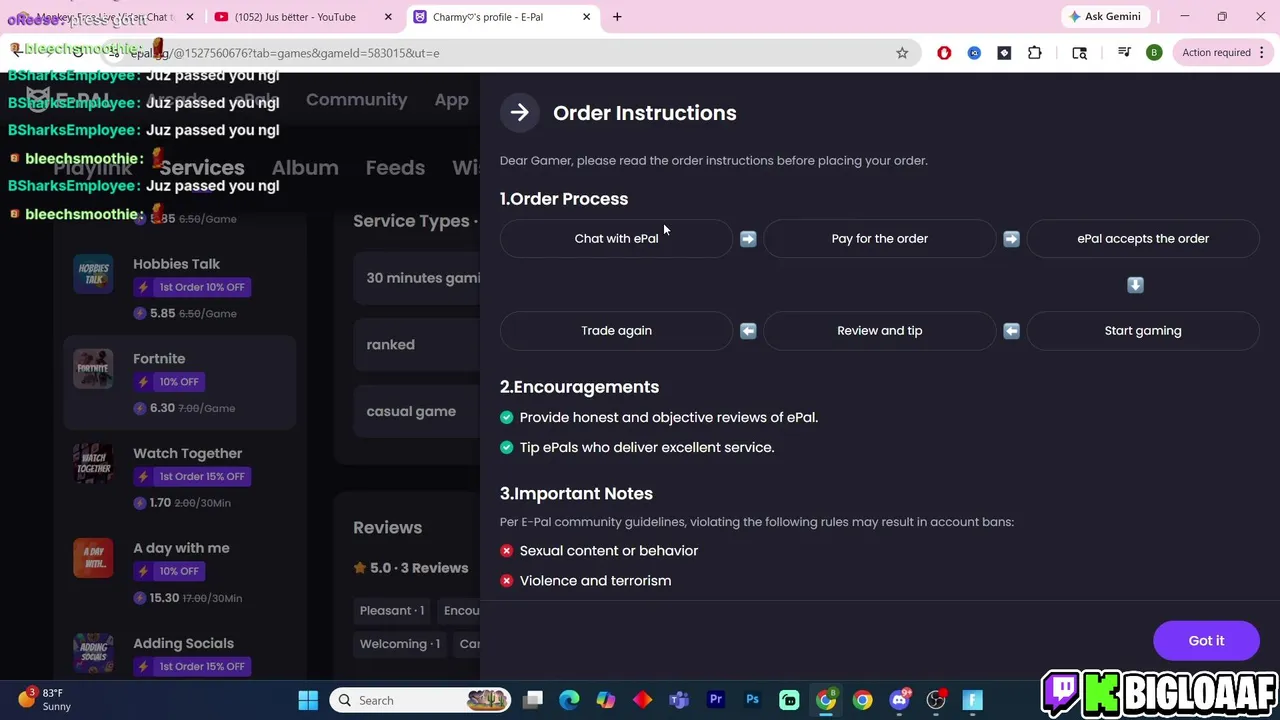1280x720 pixels.
Task: Click the A day with me thumbnail
Action: click(x=93, y=559)
